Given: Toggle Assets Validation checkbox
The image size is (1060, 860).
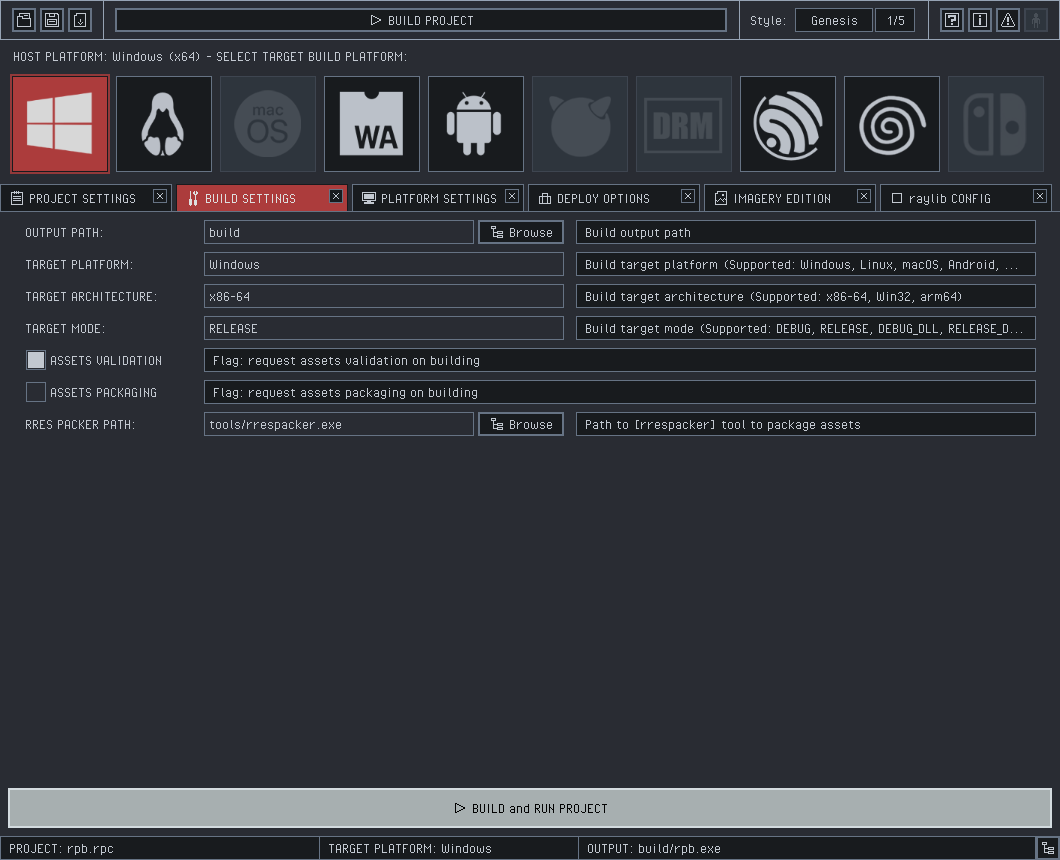Looking at the screenshot, I should coord(36,360).
